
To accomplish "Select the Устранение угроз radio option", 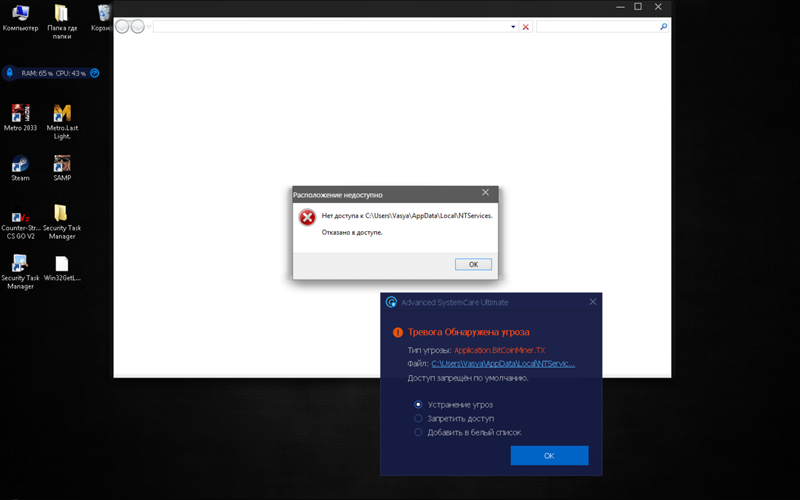I will 418,405.
